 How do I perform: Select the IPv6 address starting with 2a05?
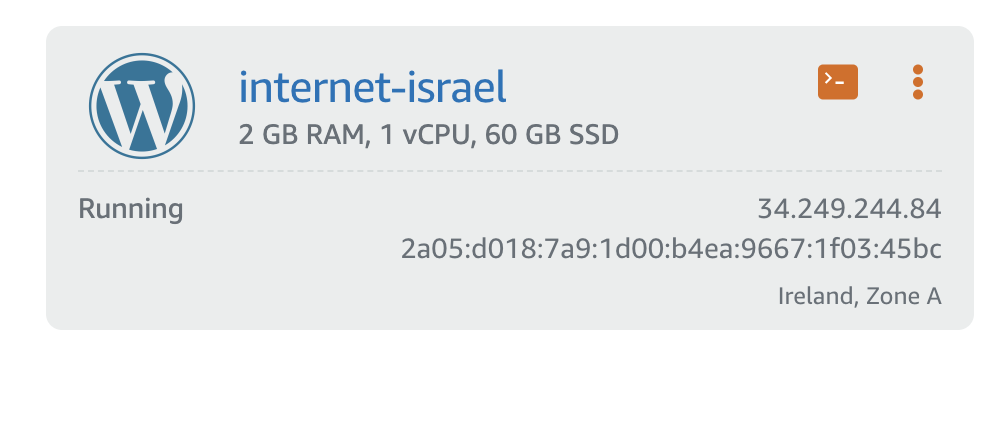pos(671,249)
